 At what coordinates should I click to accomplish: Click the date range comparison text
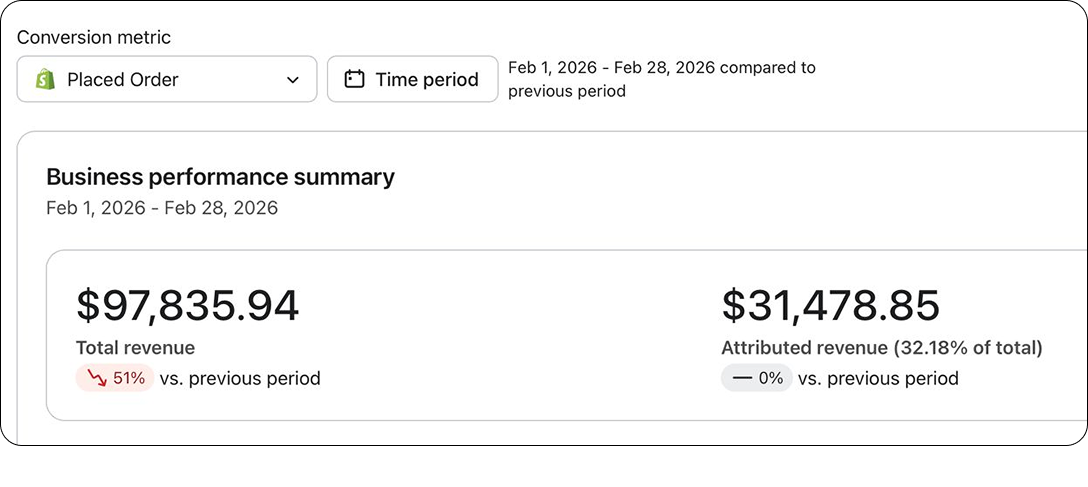662,79
